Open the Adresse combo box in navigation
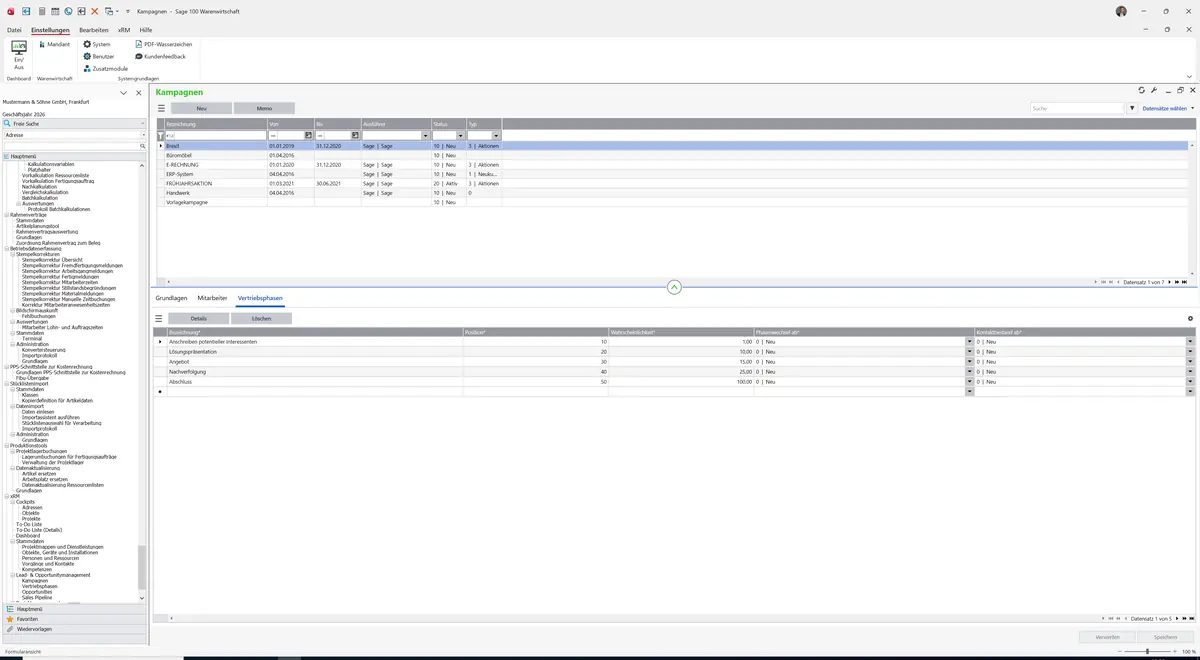This screenshot has width=1200, height=660. pos(75,134)
